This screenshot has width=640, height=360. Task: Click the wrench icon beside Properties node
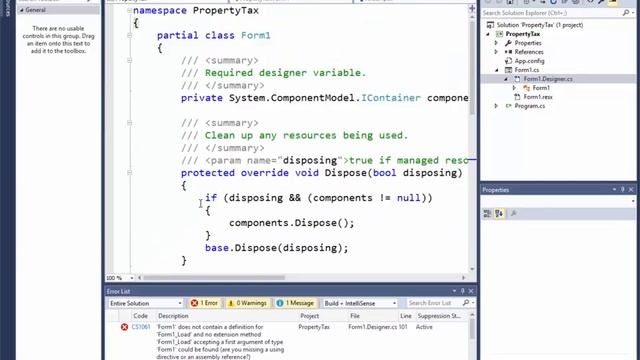click(x=508, y=43)
